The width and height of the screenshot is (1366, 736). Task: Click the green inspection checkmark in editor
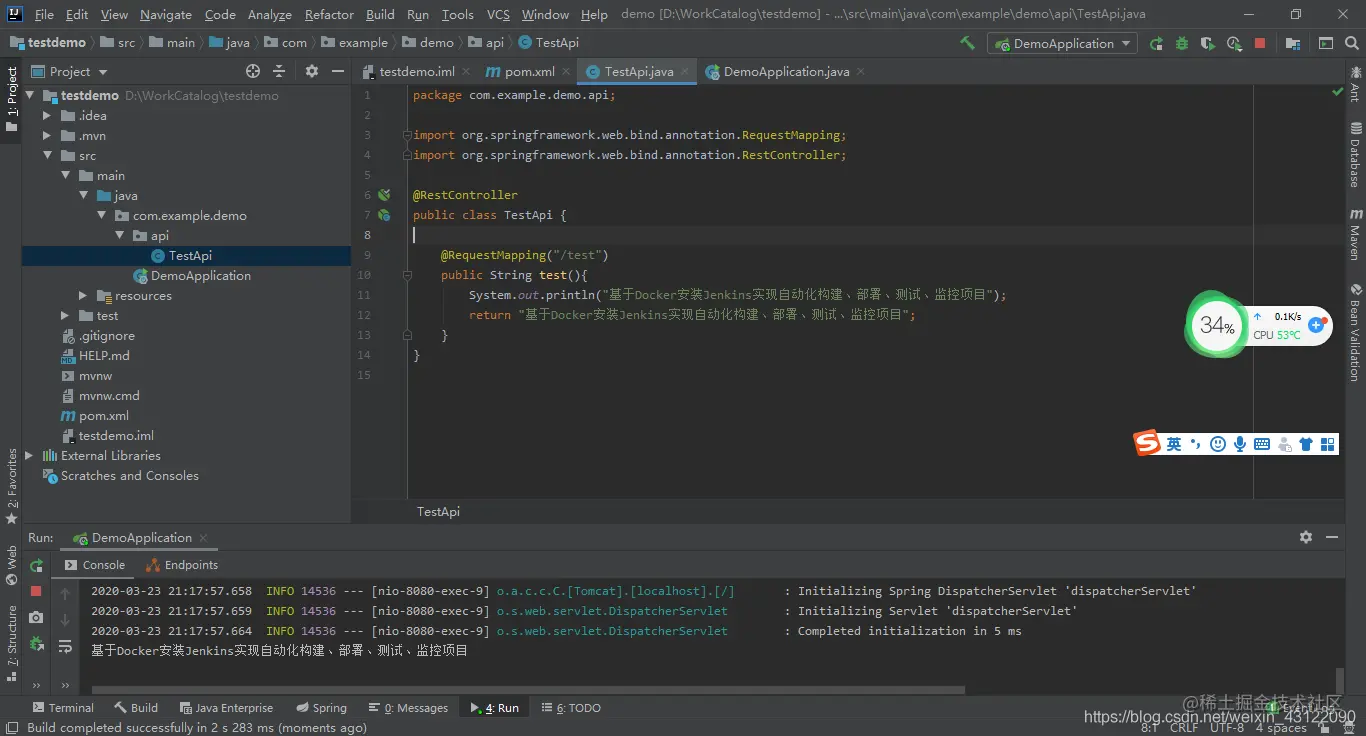(1338, 91)
